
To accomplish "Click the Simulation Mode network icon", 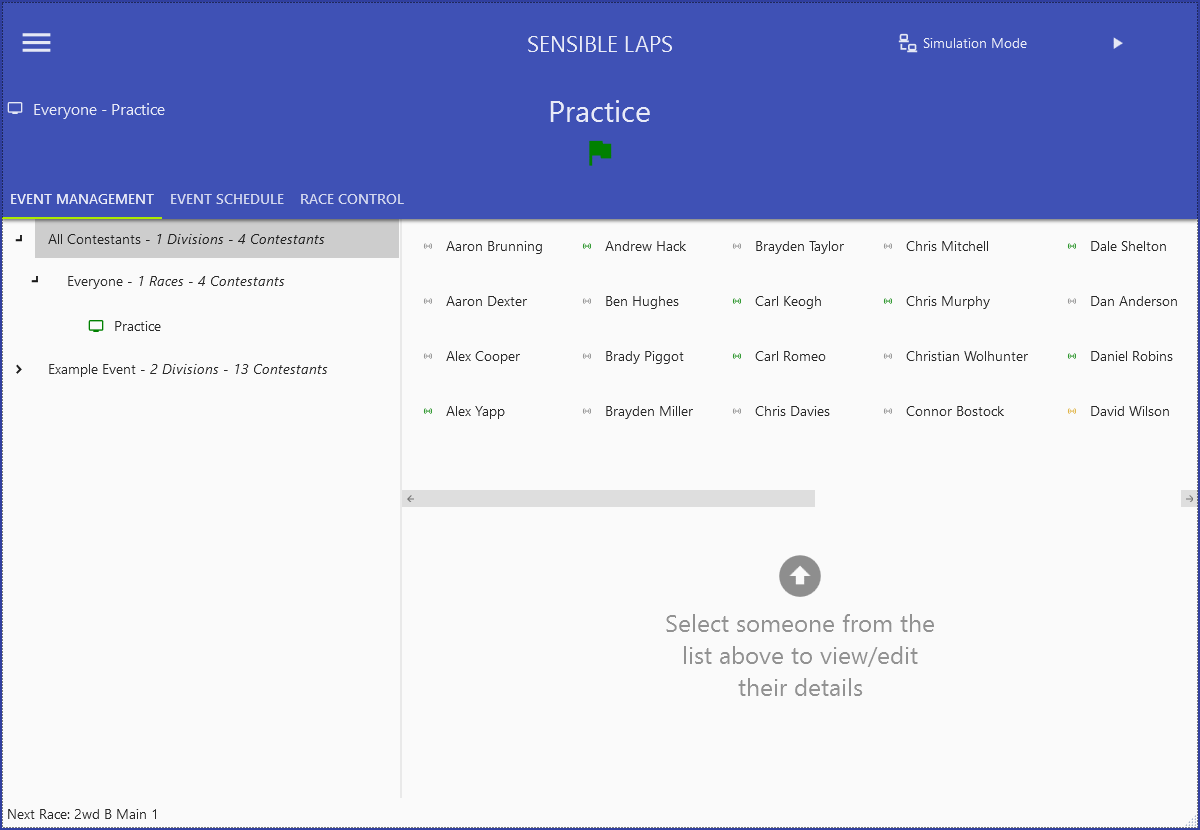I will pos(908,43).
